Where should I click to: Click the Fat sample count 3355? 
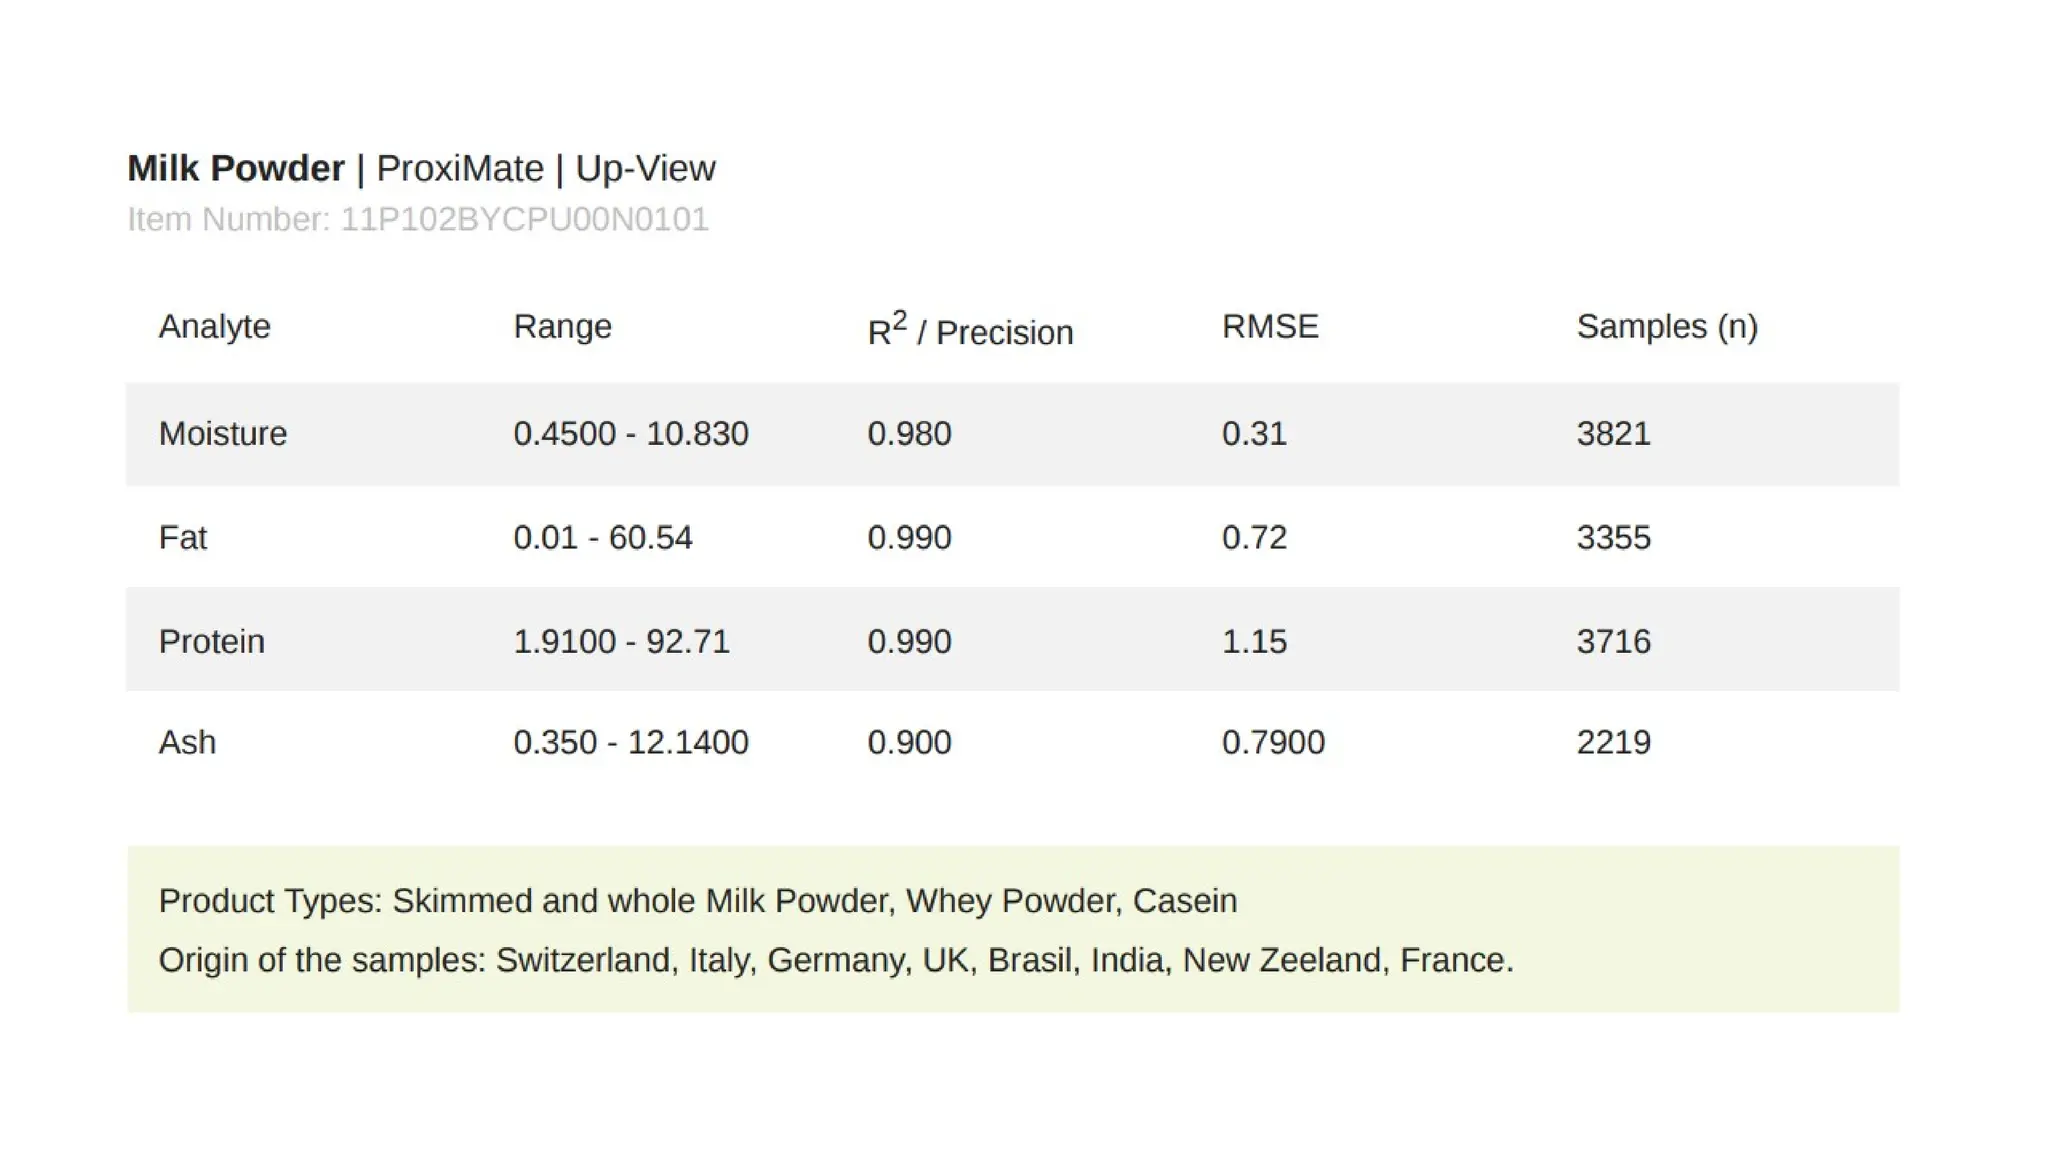point(1613,538)
